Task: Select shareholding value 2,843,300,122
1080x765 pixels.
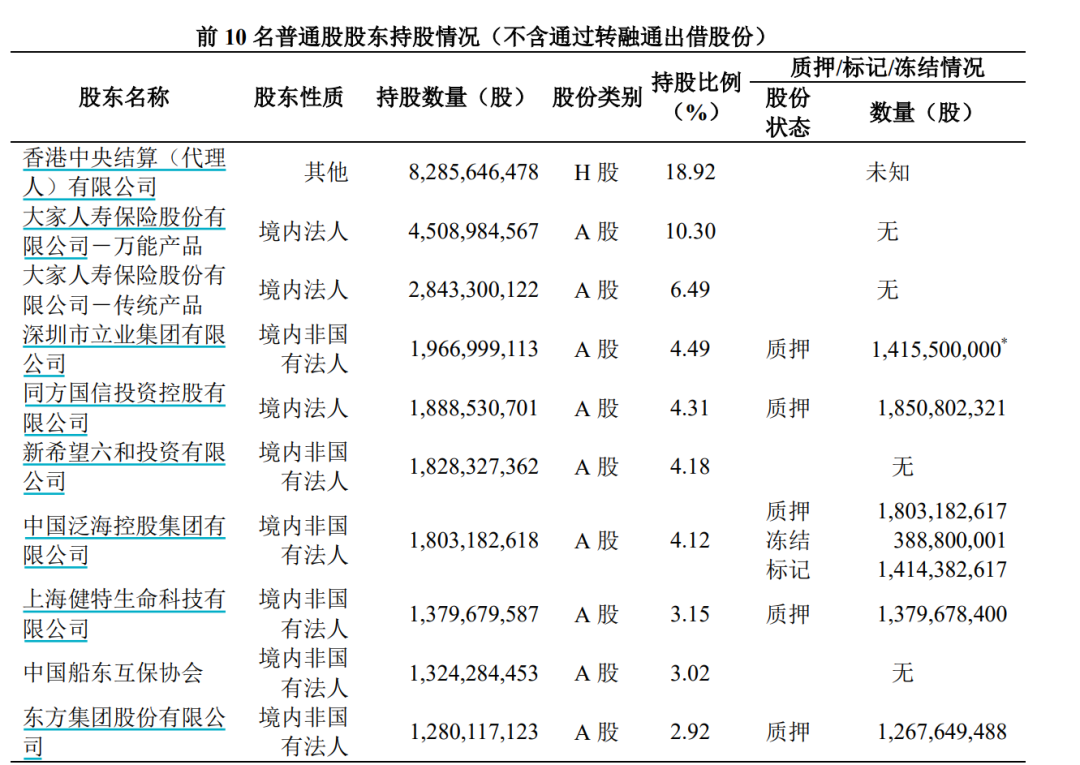Action: coord(473,290)
